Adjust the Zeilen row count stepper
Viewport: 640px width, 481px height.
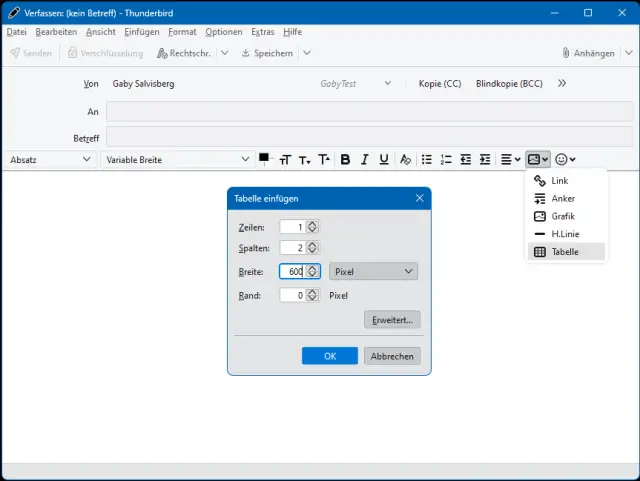pos(313,227)
